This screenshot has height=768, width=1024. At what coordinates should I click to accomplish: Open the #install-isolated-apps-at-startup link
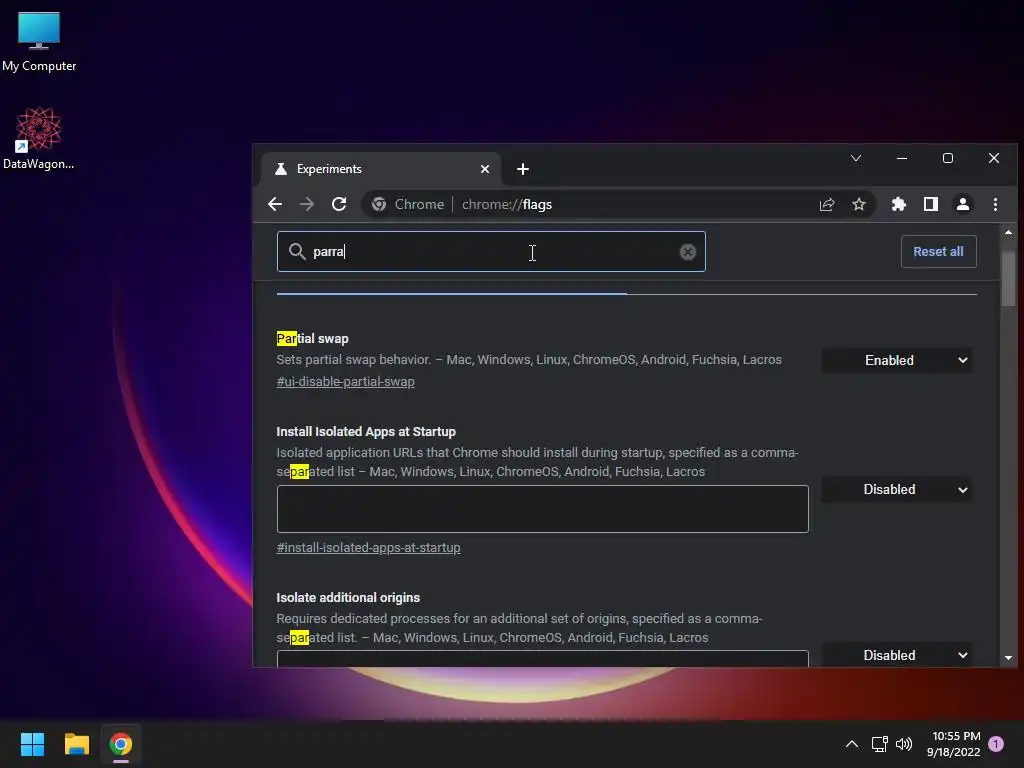(368, 547)
